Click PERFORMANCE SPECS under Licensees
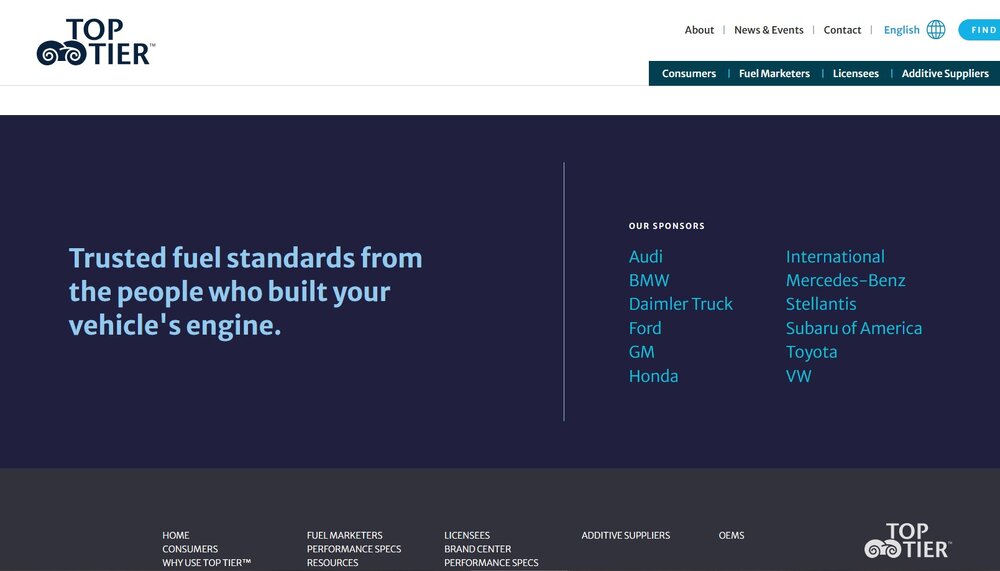This screenshot has width=1000, height=571. (491, 563)
